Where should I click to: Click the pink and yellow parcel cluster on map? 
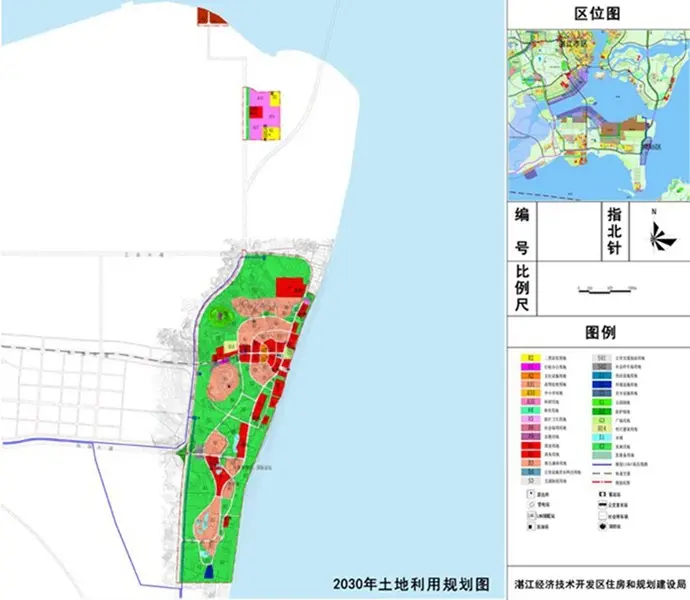(x=262, y=115)
